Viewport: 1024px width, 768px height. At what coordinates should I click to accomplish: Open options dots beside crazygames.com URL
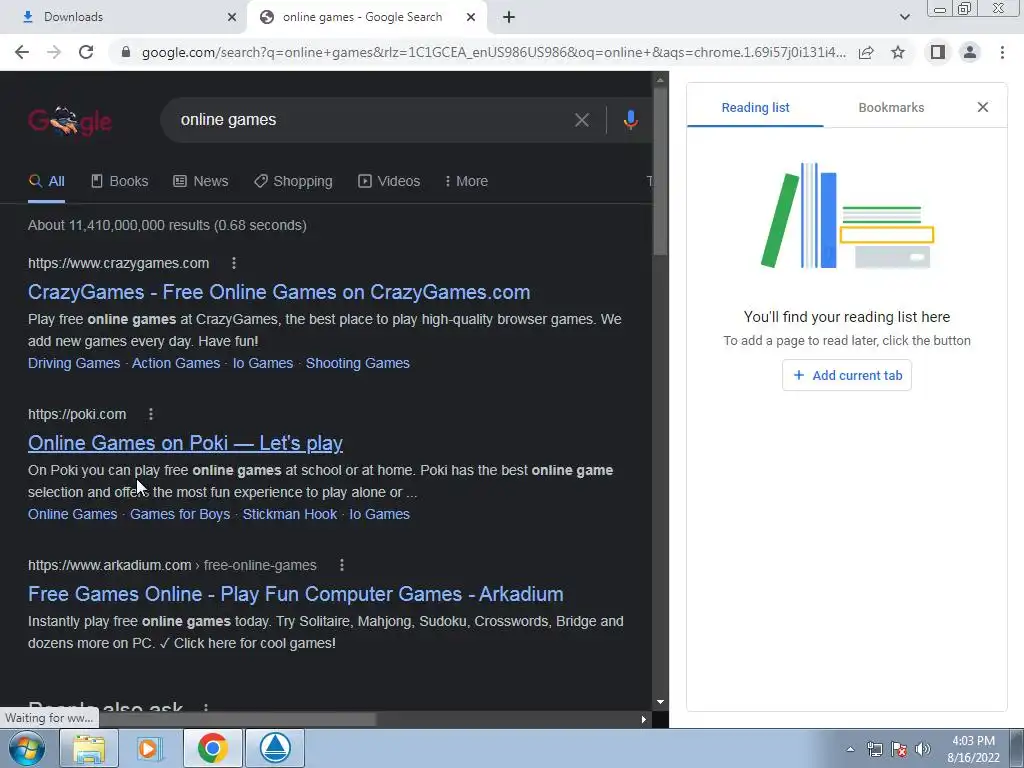click(234, 263)
